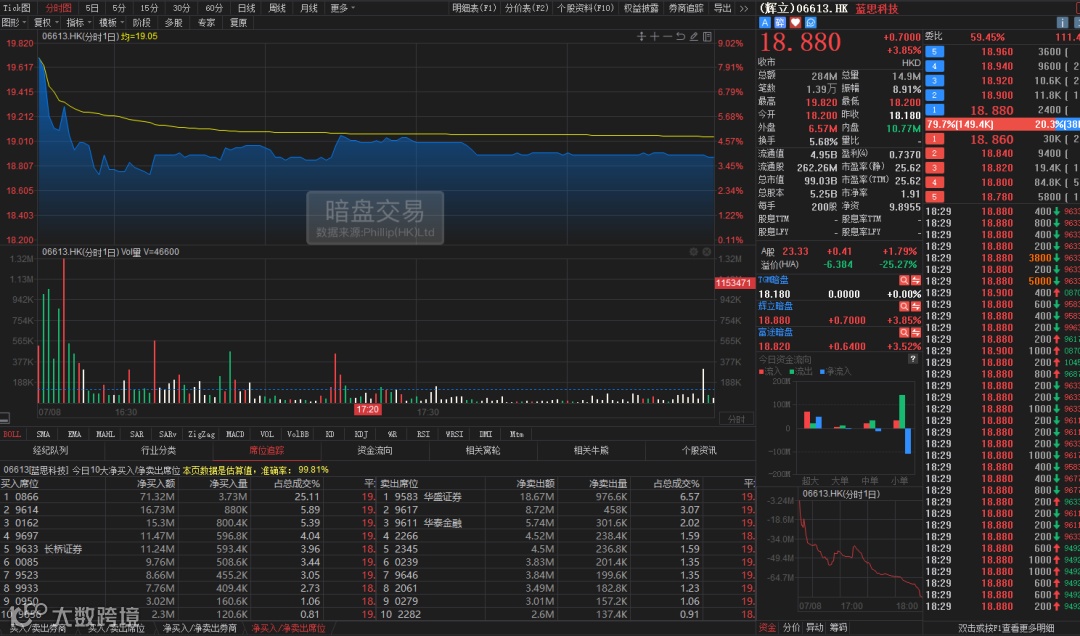
Task: Close the volume sub-chart panel
Action: [707, 252]
